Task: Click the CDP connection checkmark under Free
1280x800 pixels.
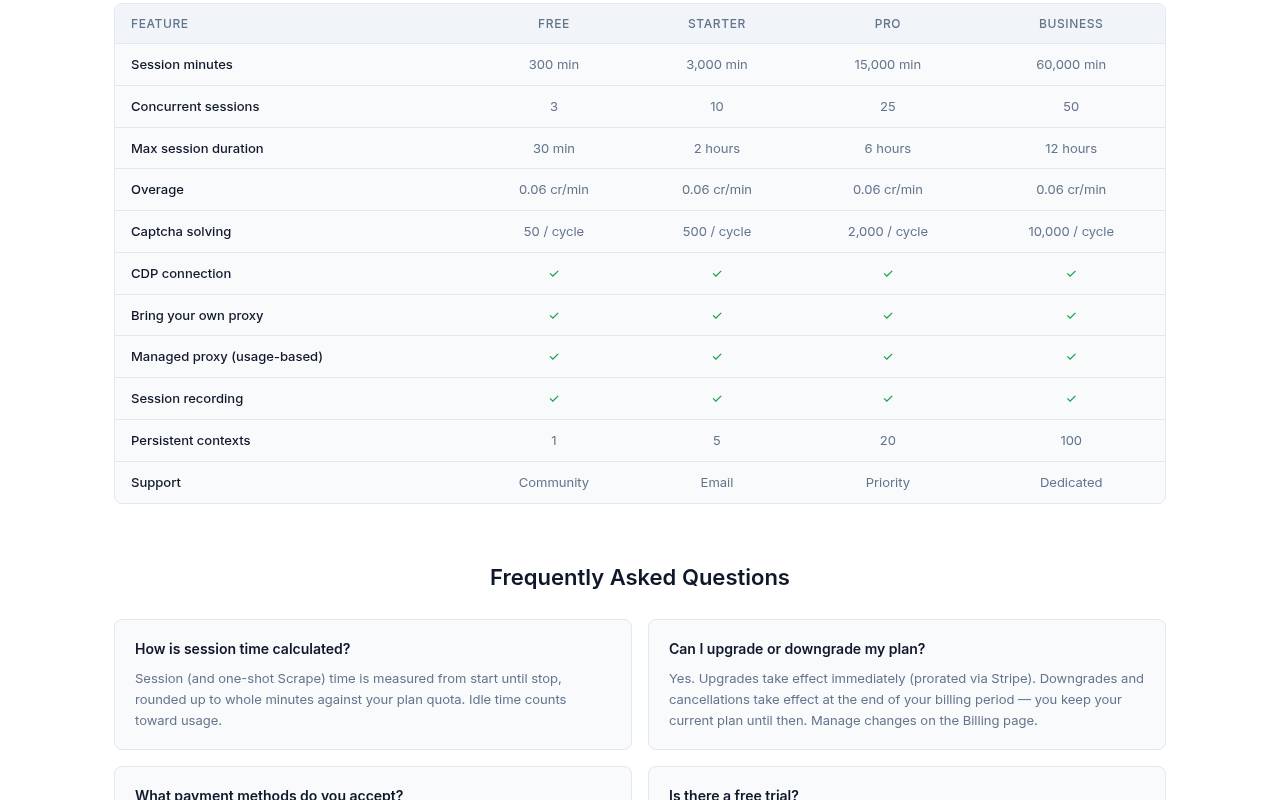Action: click(554, 273)
